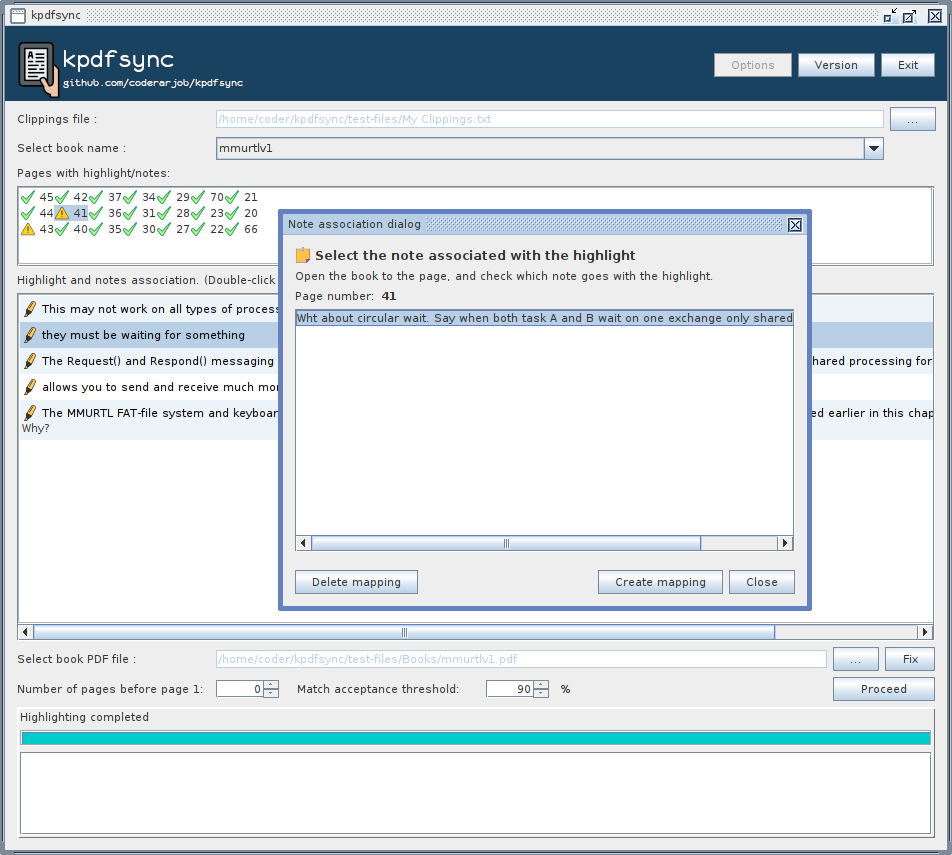Select highlight 'they must be waiting for something'
The width and height of the screenshot is (952, 855).
tap(143, 335)
